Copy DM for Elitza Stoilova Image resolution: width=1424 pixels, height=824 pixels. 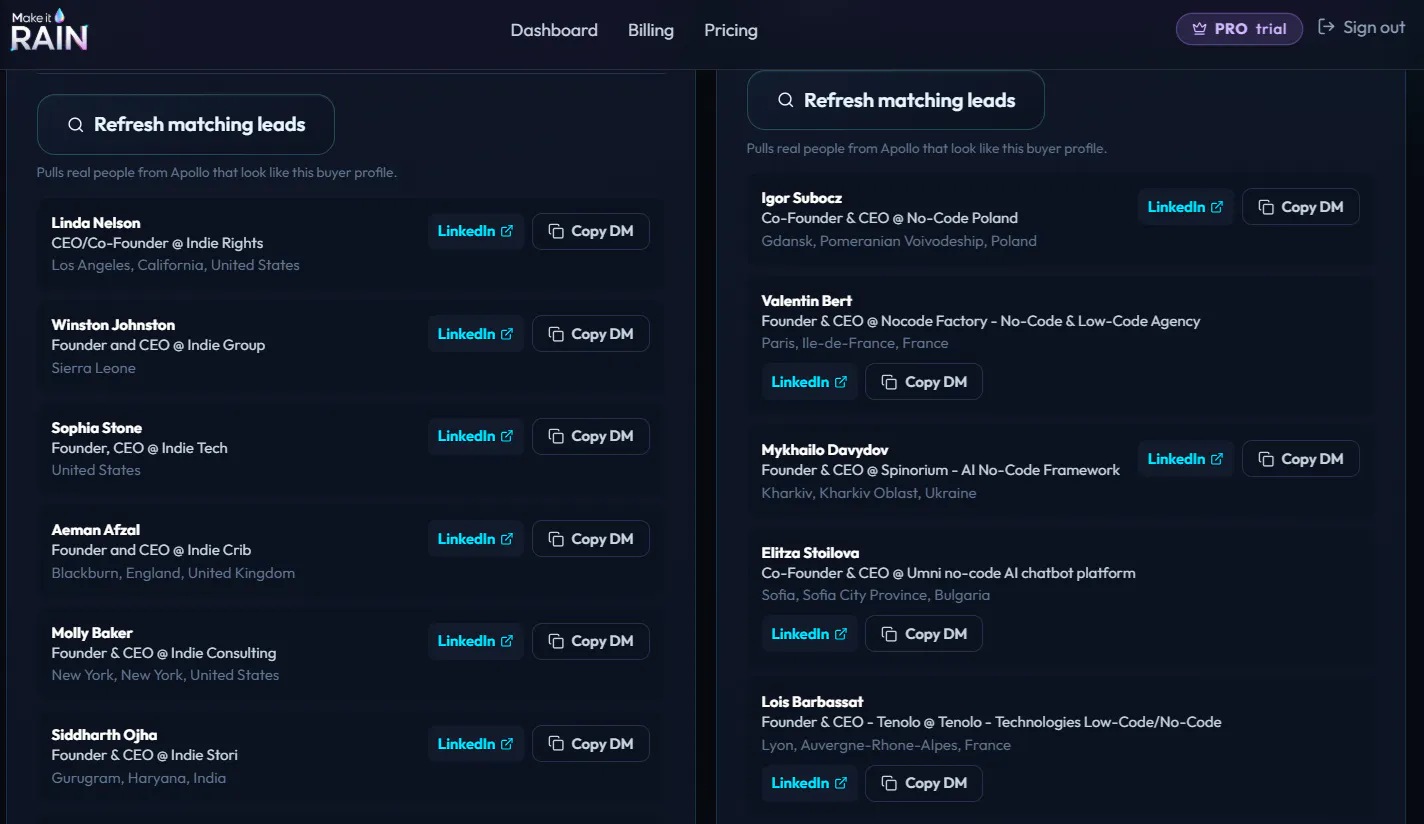pos(924,634)
